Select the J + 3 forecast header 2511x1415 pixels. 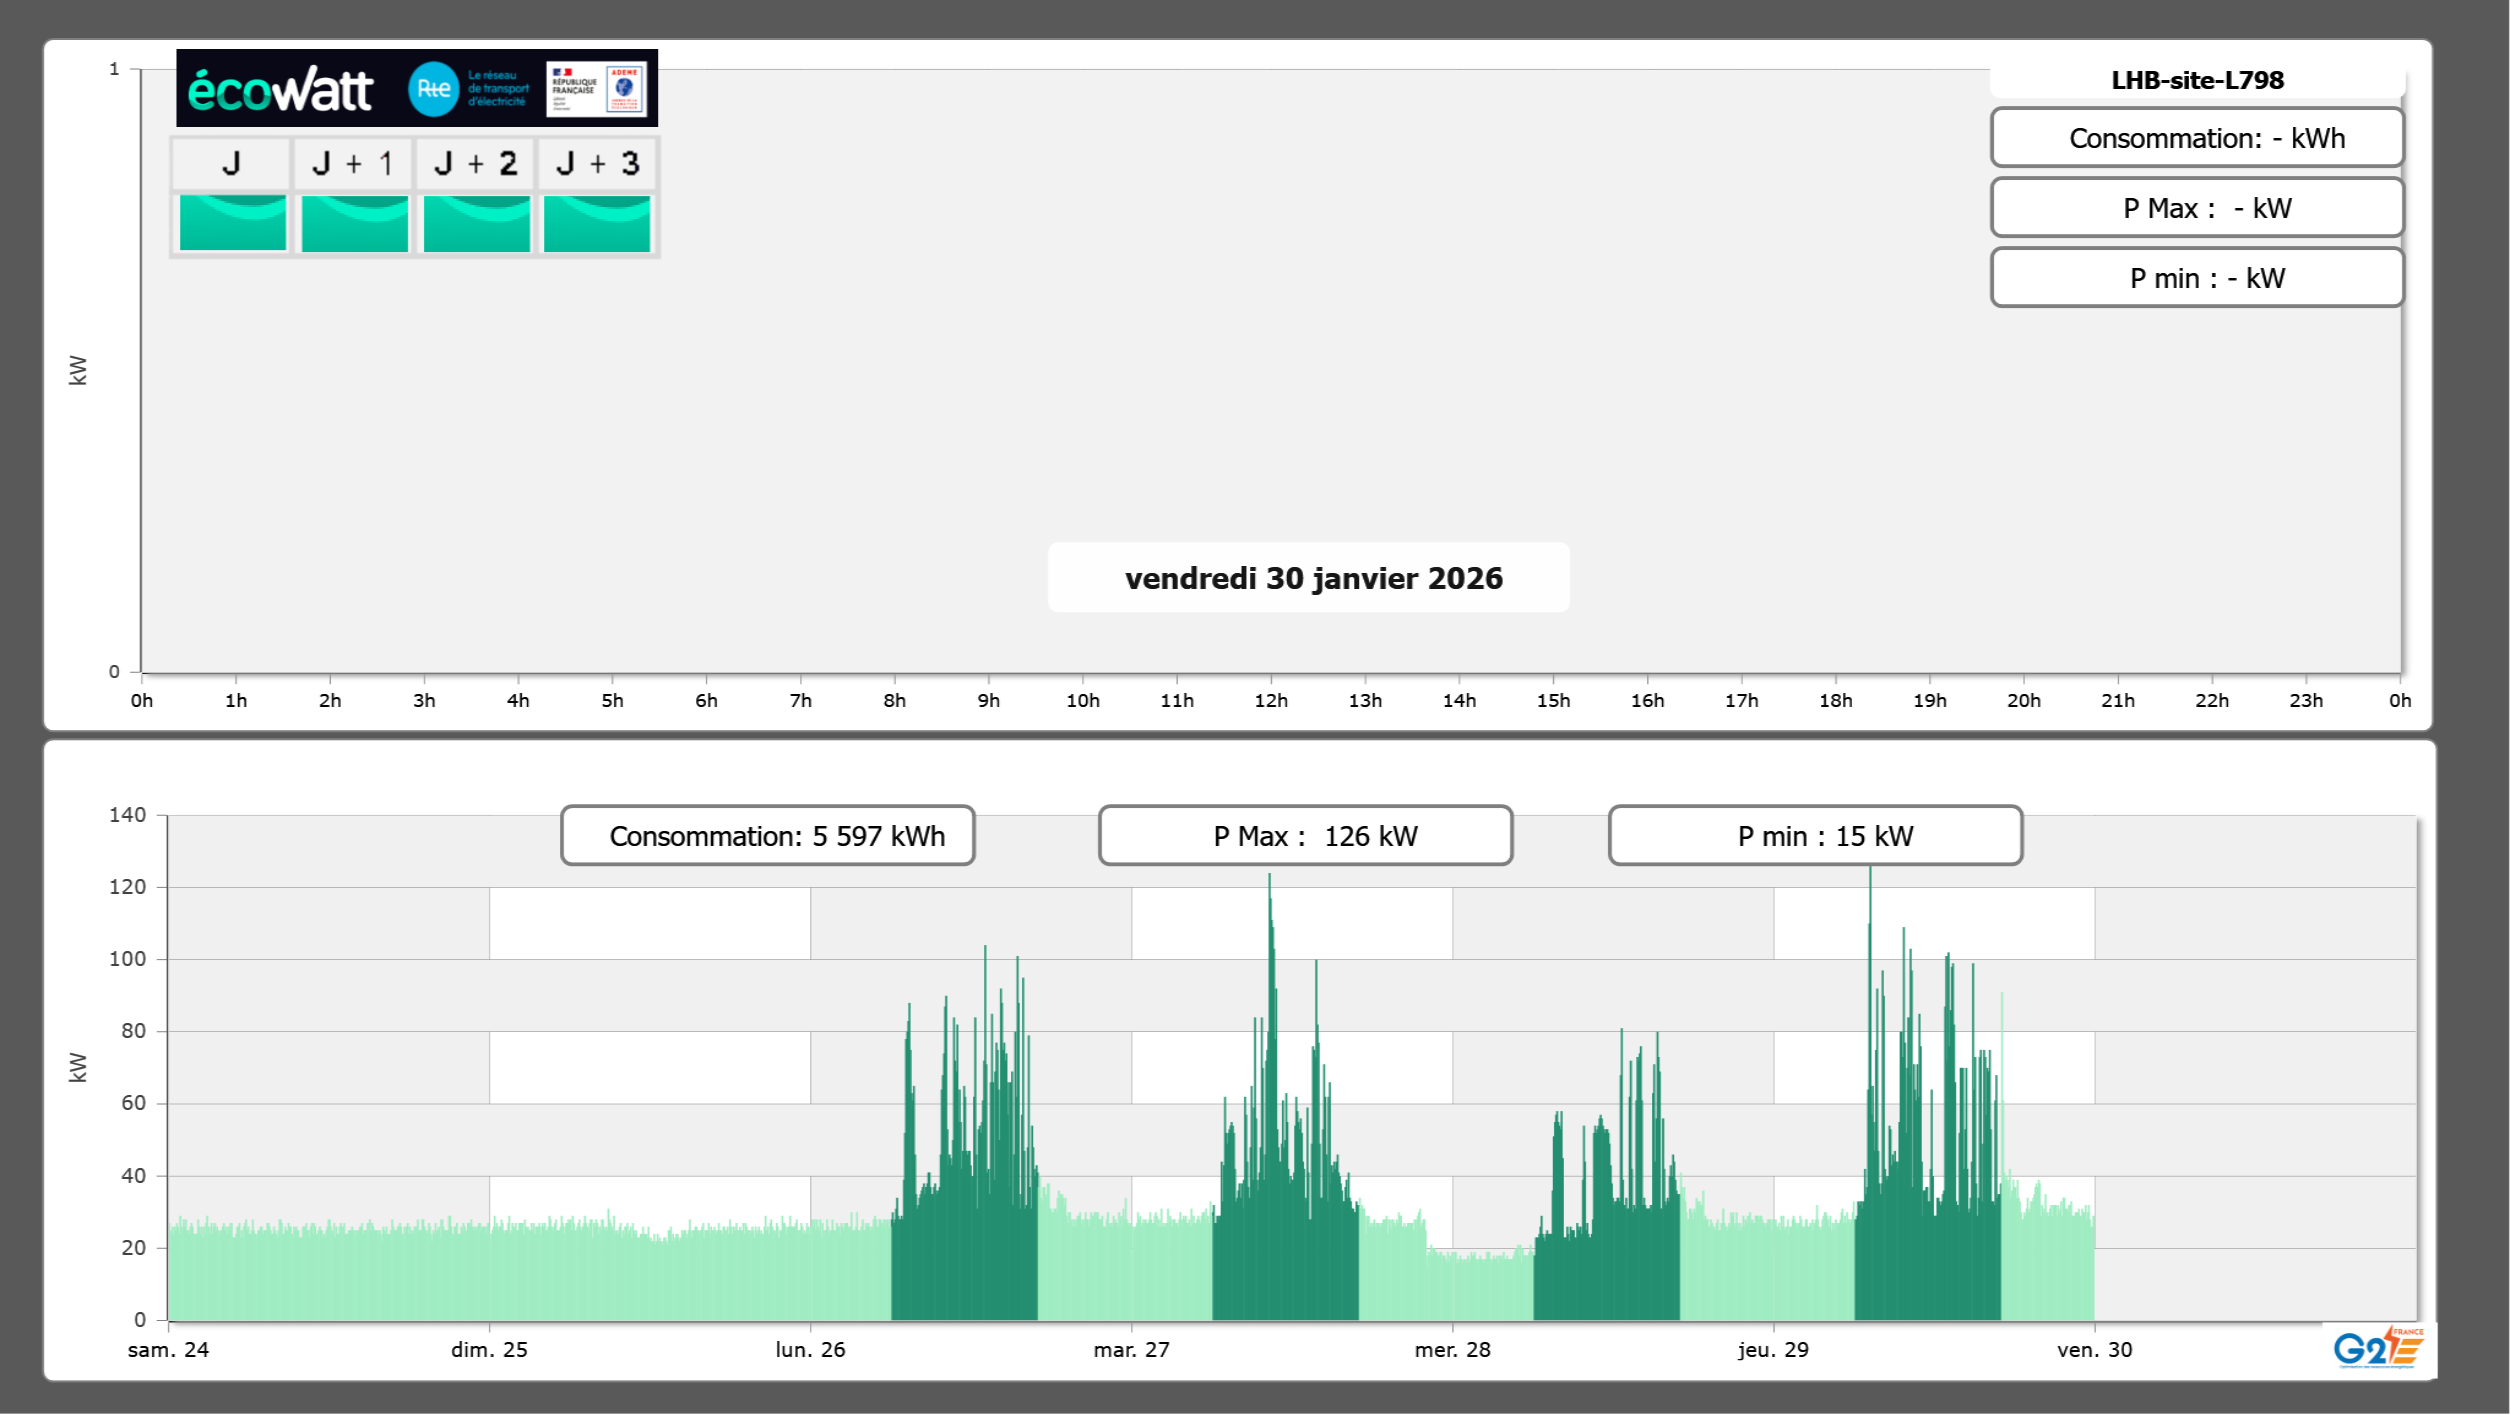(x=597, y=163)
